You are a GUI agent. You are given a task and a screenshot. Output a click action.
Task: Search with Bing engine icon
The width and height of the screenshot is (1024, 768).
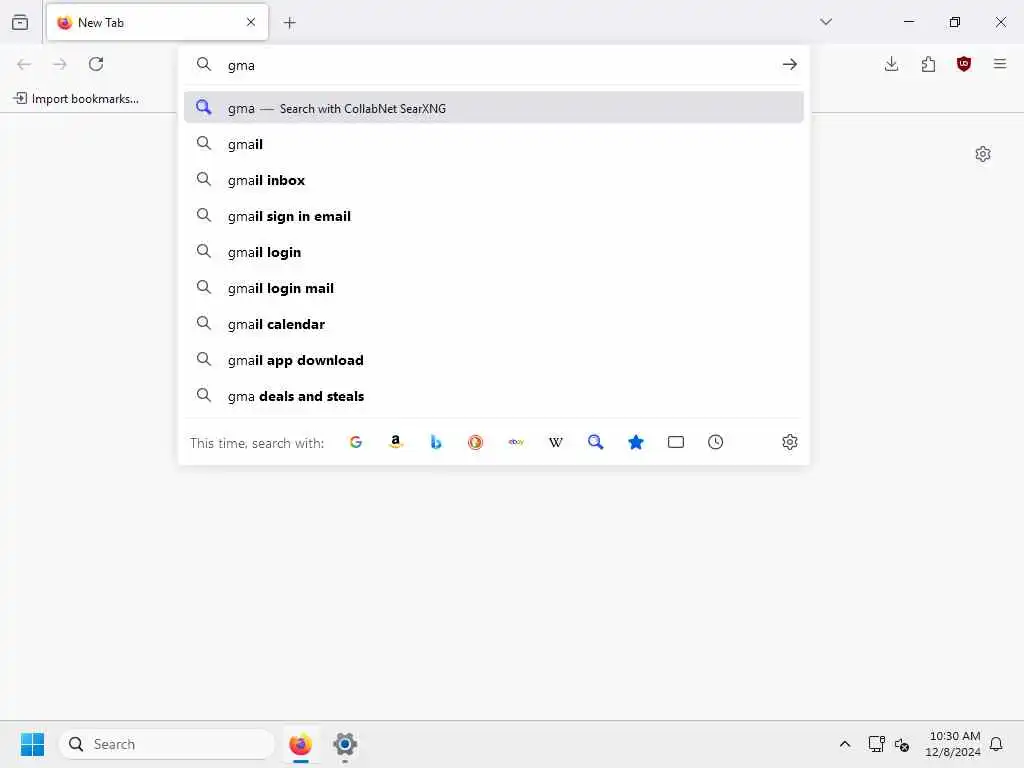pos(436,442)
